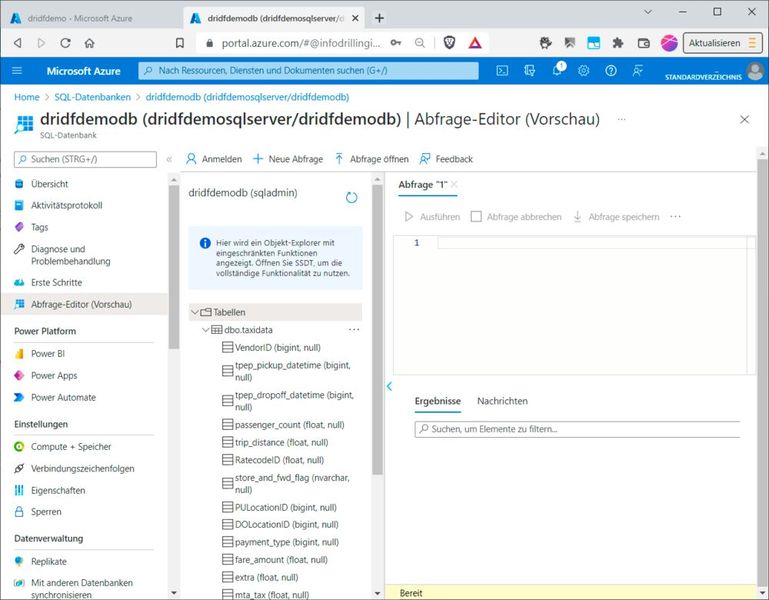Go to the browser home page icon
Screen dimensions: 769x600
coord(89,43)
